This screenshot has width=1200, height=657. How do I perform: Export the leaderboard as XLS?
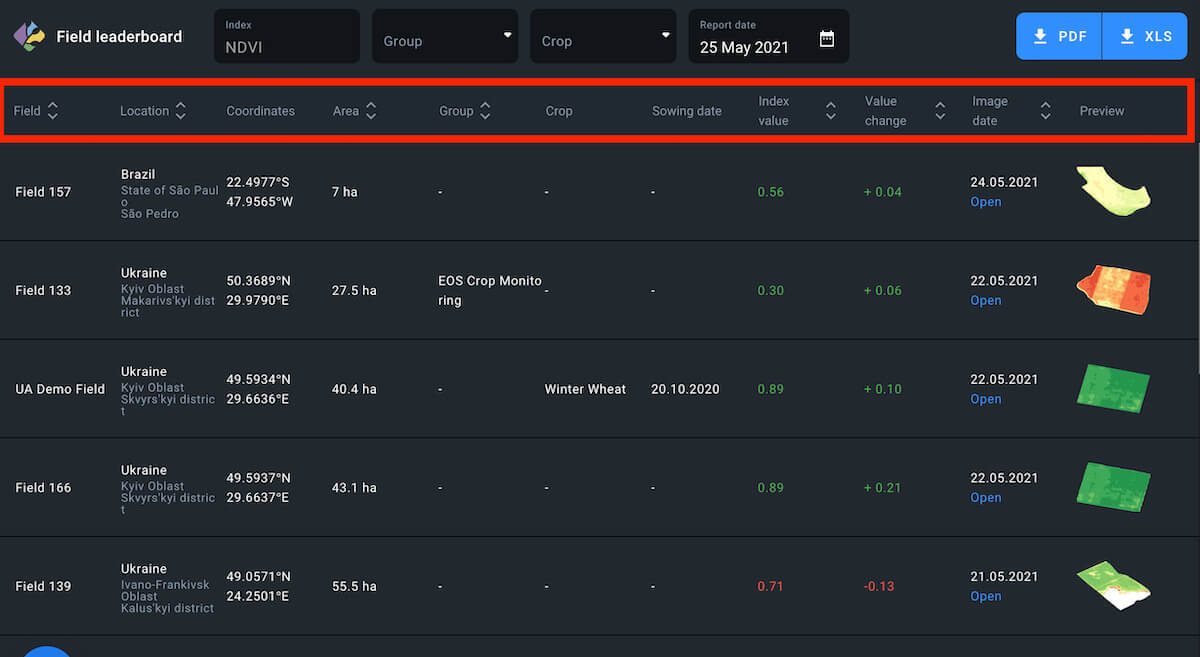pos(1146,37)
